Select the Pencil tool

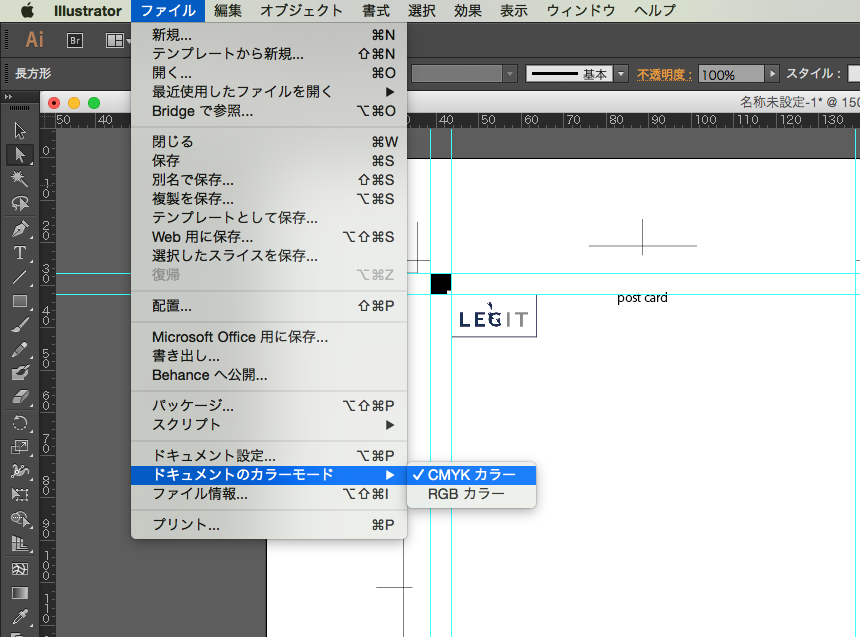point(20,349)
